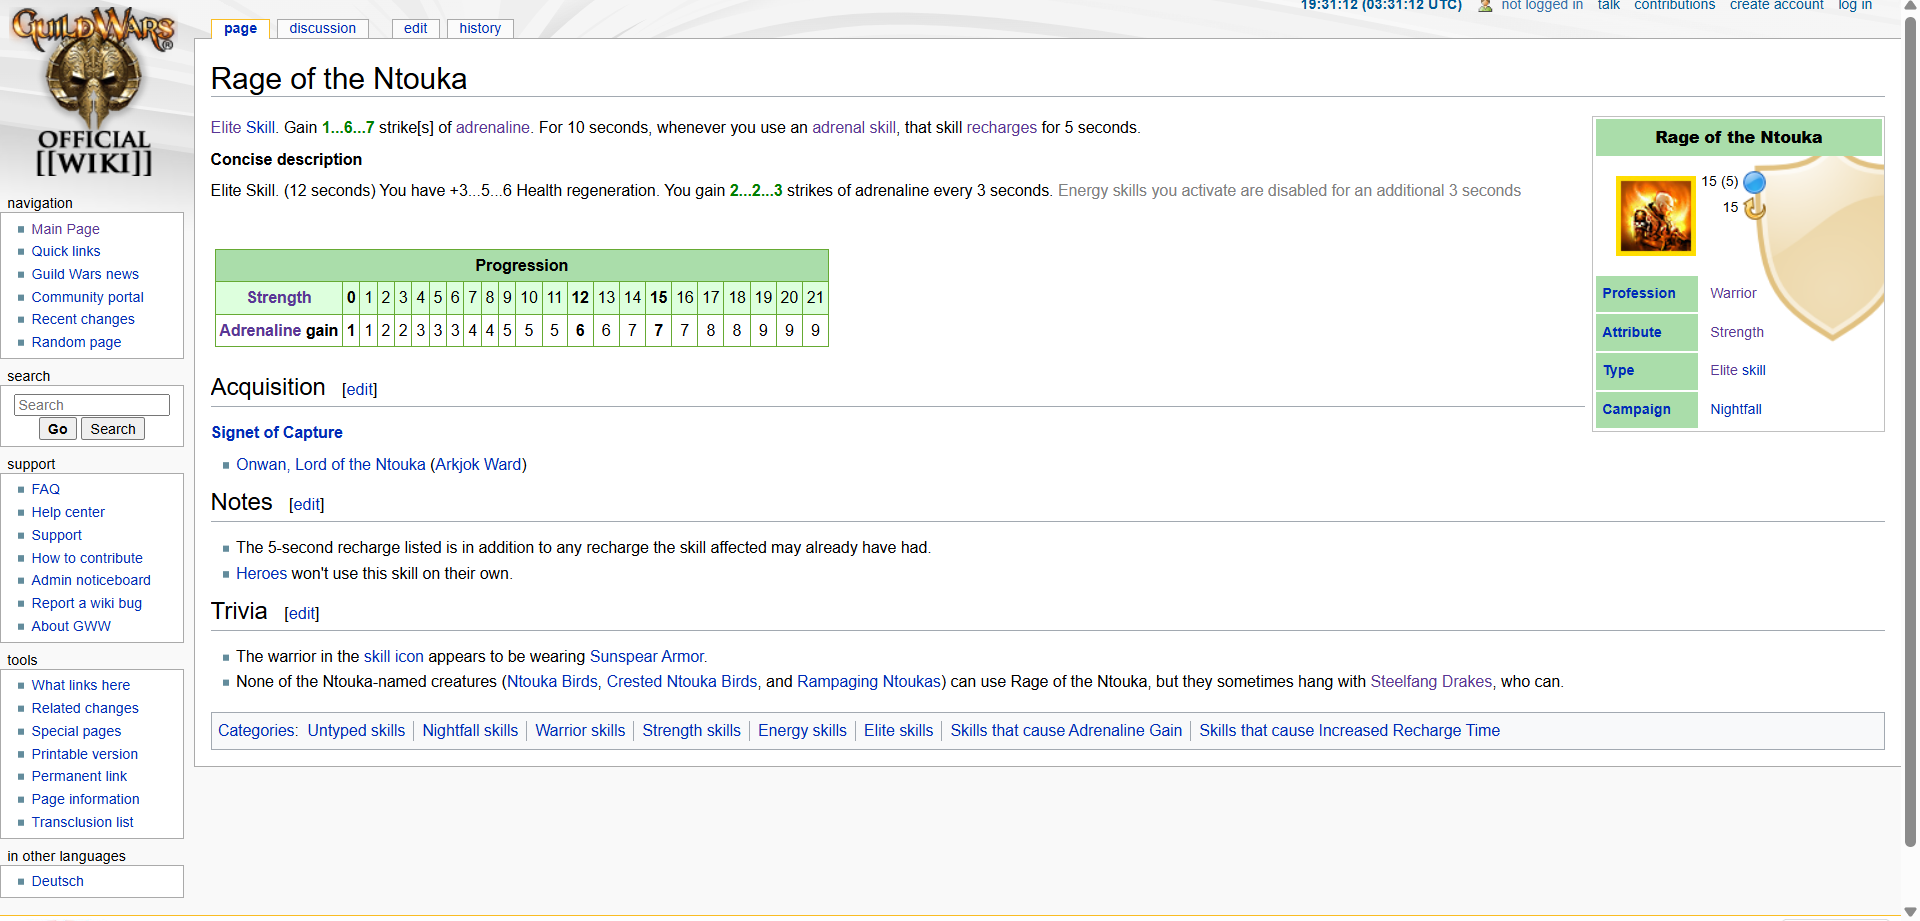
Task: Switch to the discussion tab
Action: point(323,28)
